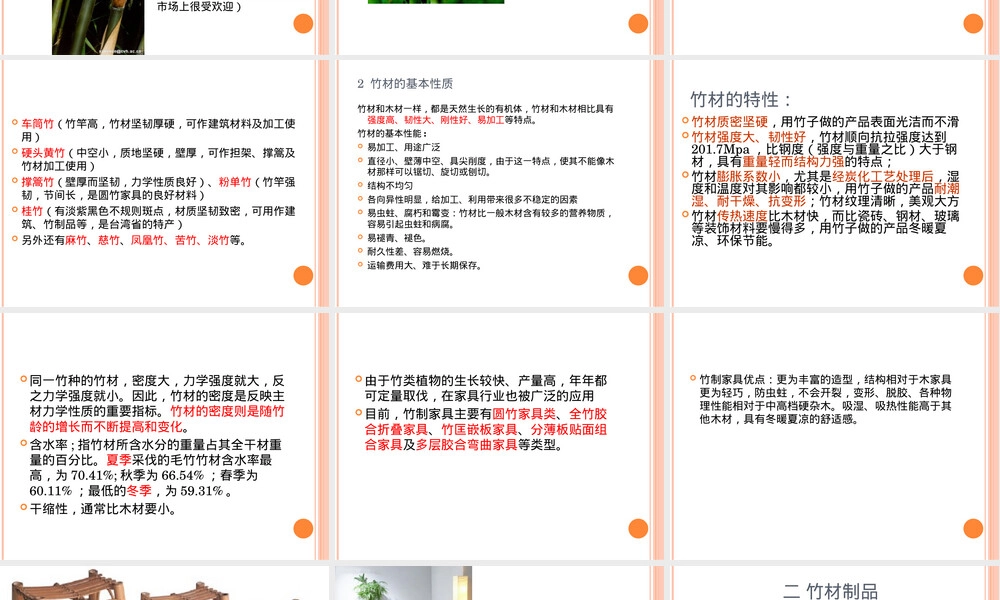Click the 硬头黄竹 bullet line
The width and height of the screenshot is (1000, 600).
pos(158,159)
